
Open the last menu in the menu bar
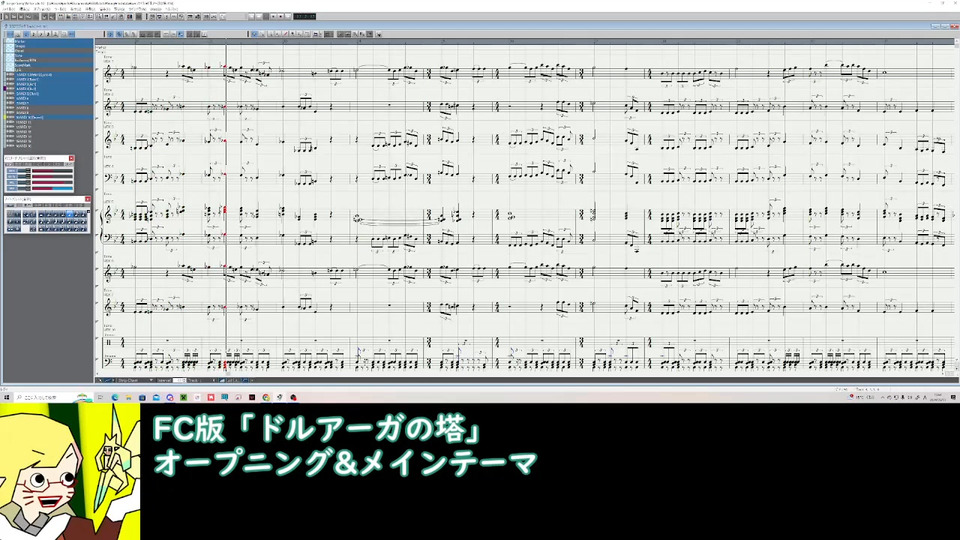[x=171, y=9]
